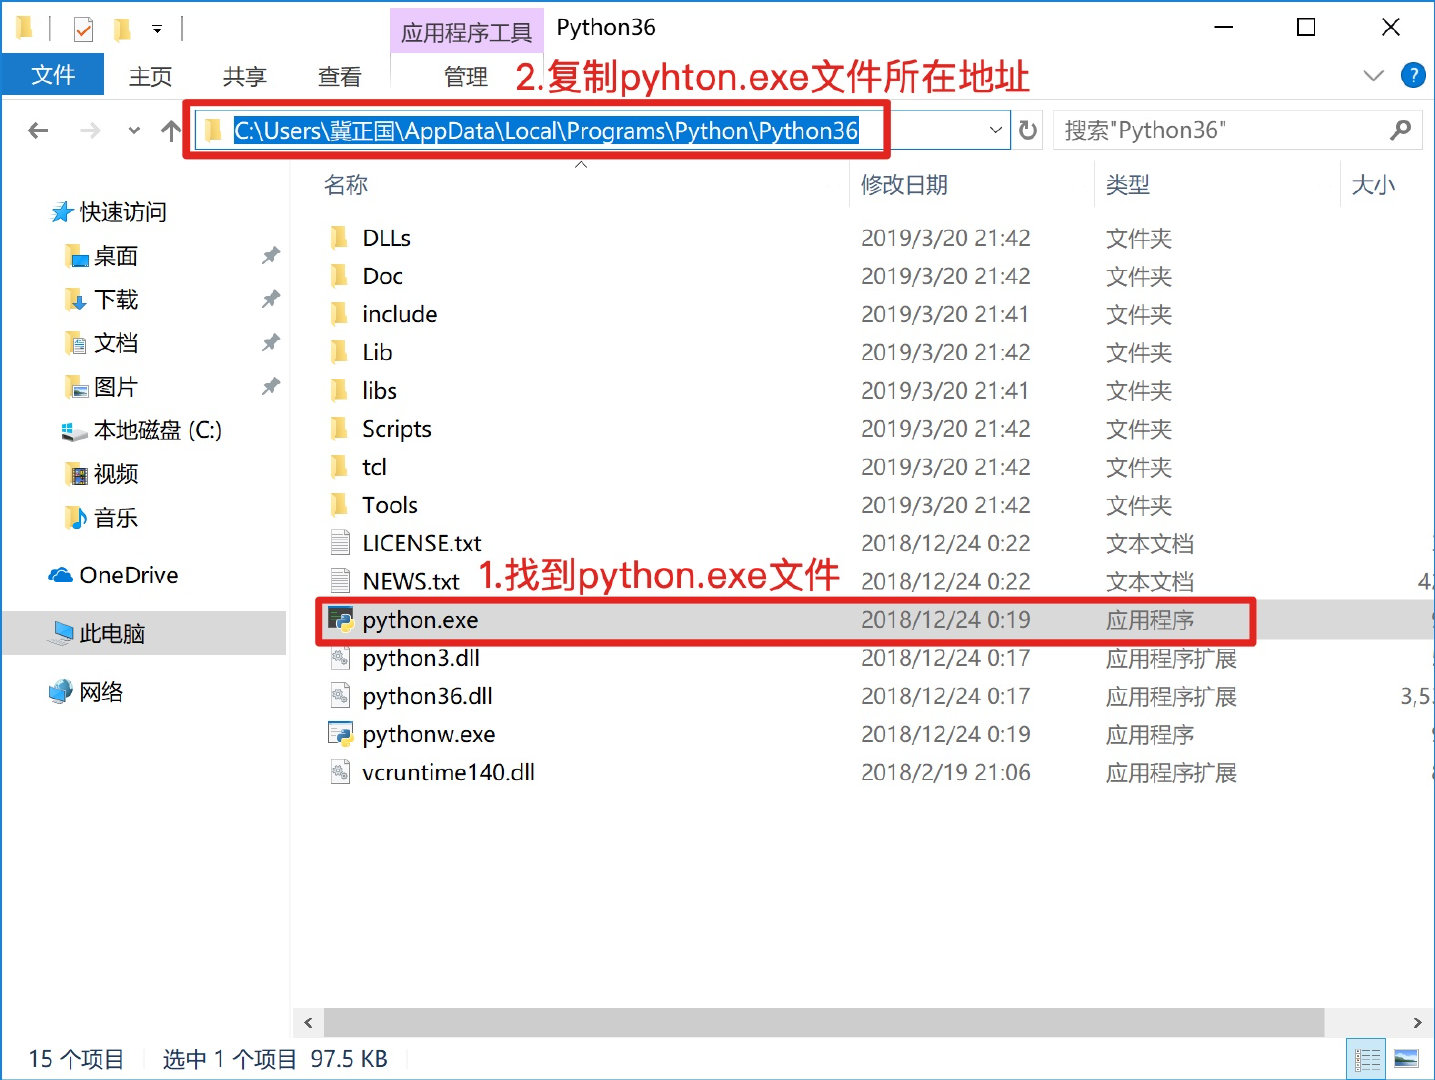The width and height of the screenshot is (1435, 1080).
Task: Click the horizontal scrollbar right arrow
Action: [x=1417, y=1022]
